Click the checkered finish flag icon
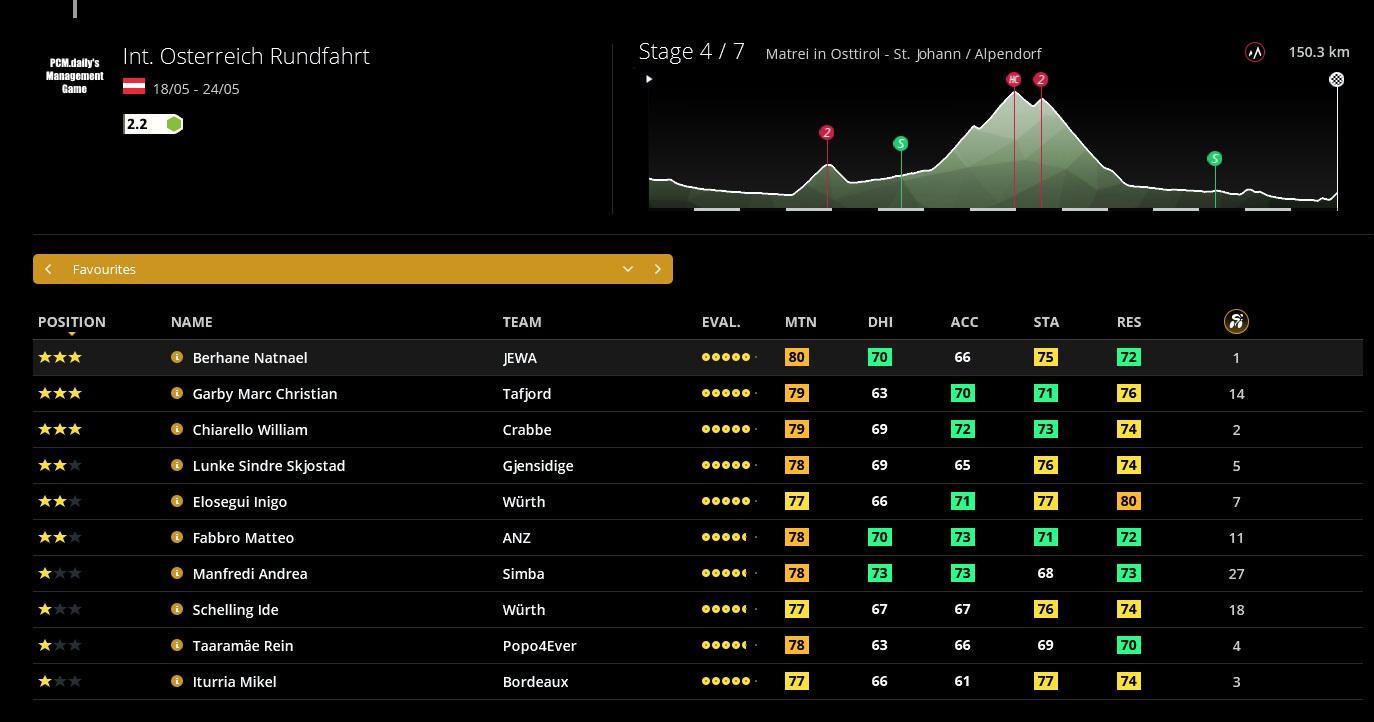Image resolution: width=1374 pixels, height=722 pixels. 1336,79
